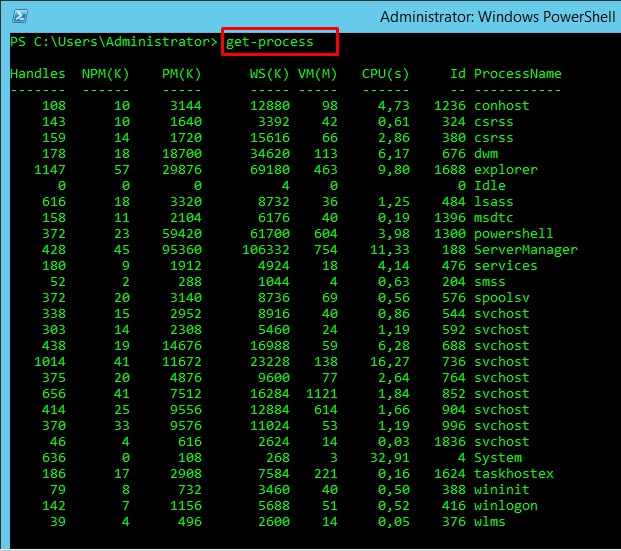Click the 'wlms' process name
Screen dimensions: 621x551
[x=490, y=522]
